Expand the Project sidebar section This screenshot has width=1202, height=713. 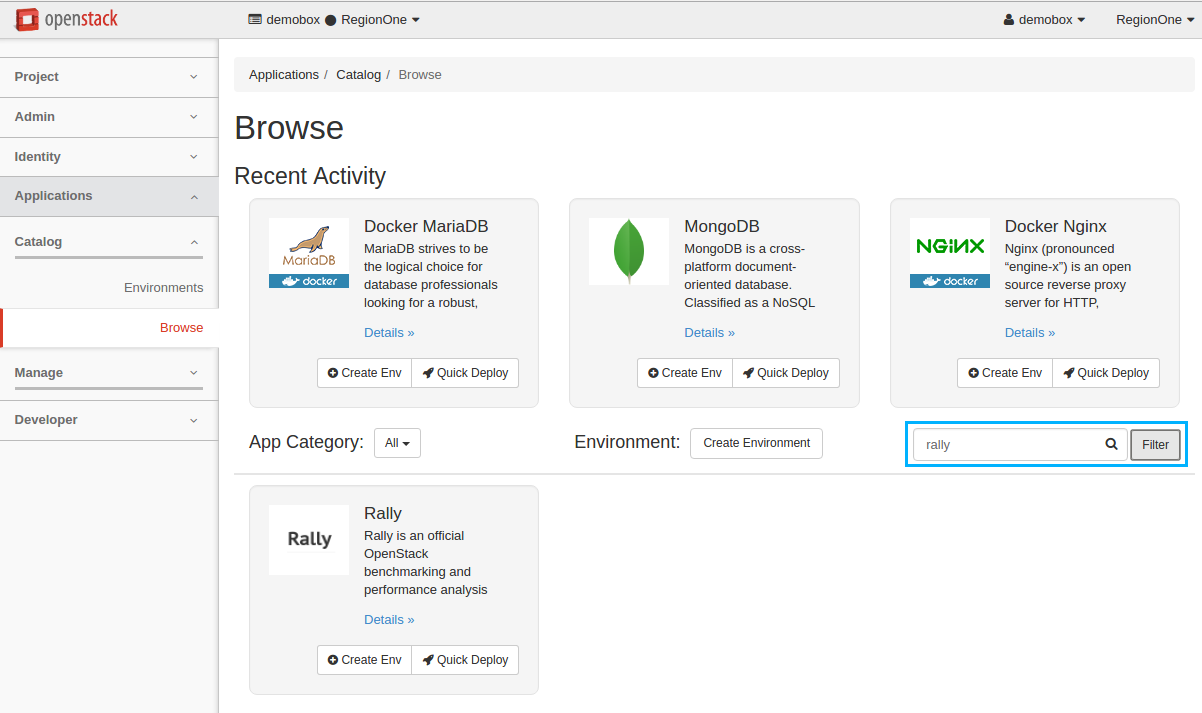click(x=108, y=76)
